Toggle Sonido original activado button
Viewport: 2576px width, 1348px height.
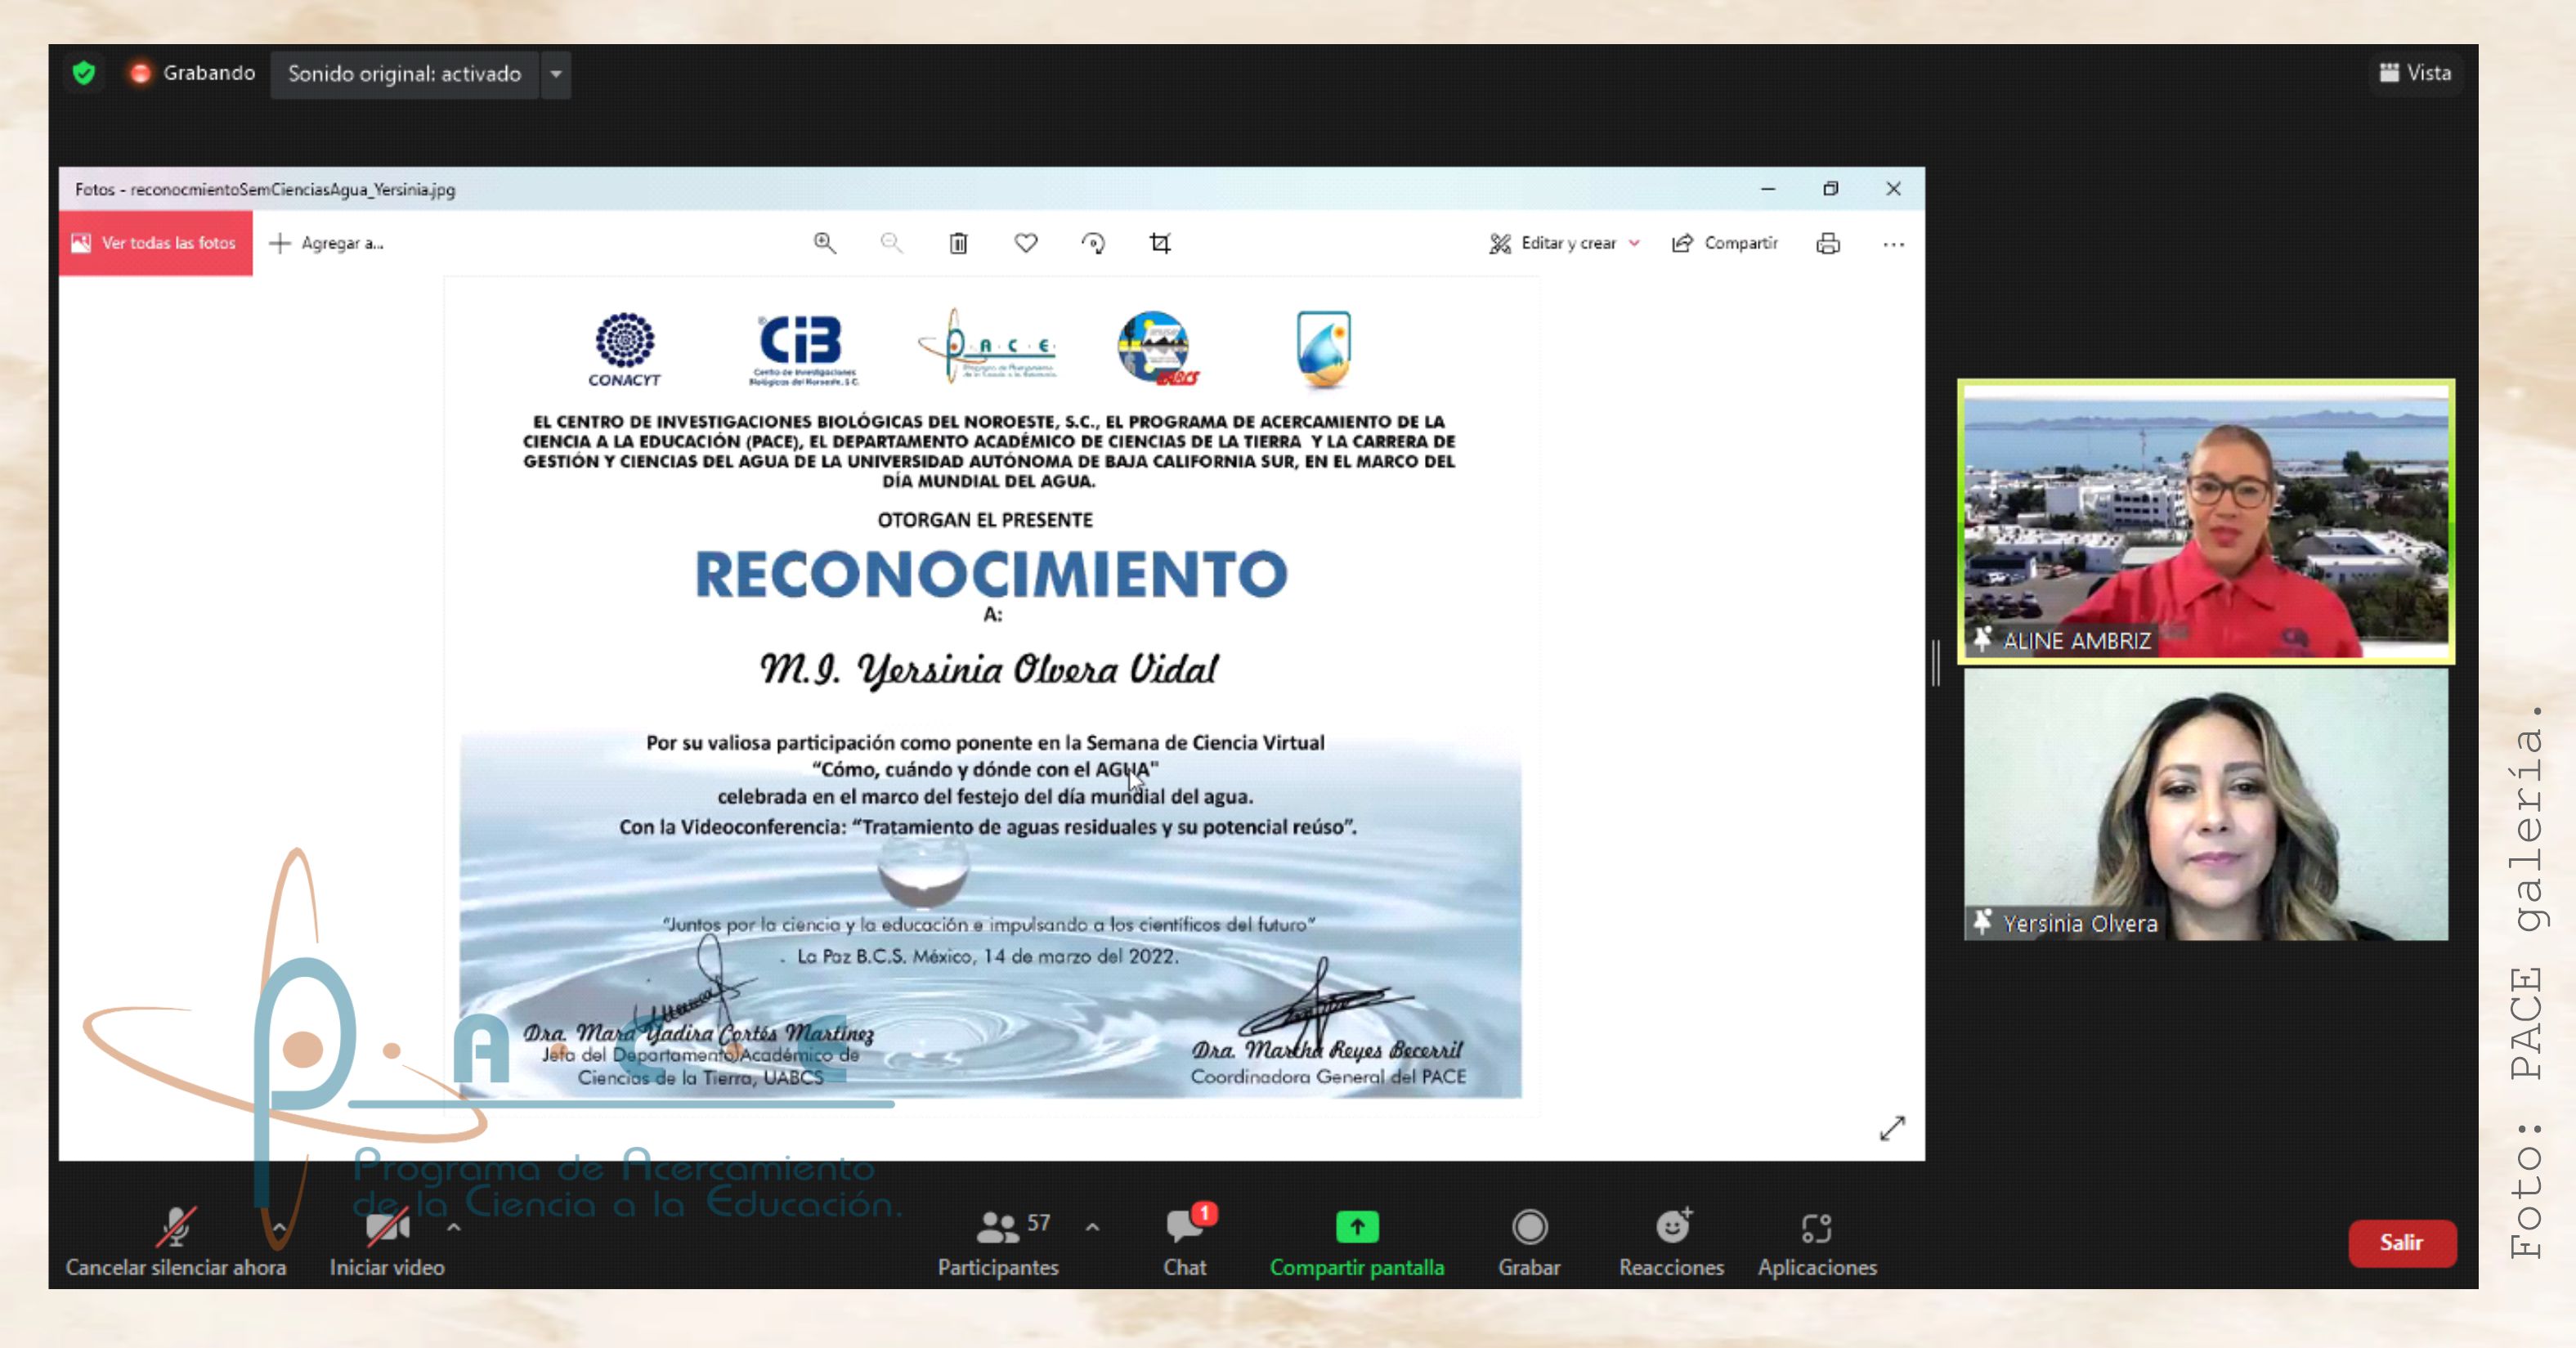pyautogui.click(x=404, y=74)
